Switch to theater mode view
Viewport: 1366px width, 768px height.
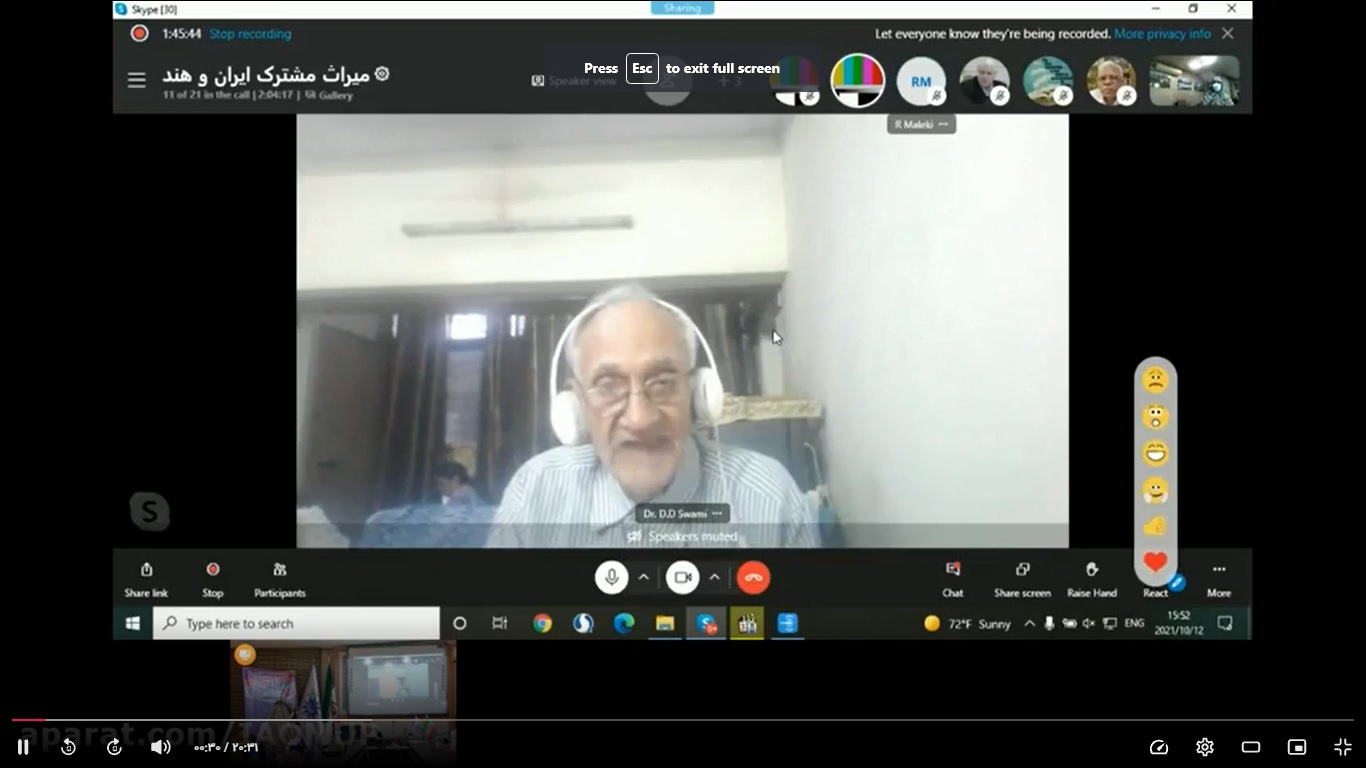coord(1251,747)
